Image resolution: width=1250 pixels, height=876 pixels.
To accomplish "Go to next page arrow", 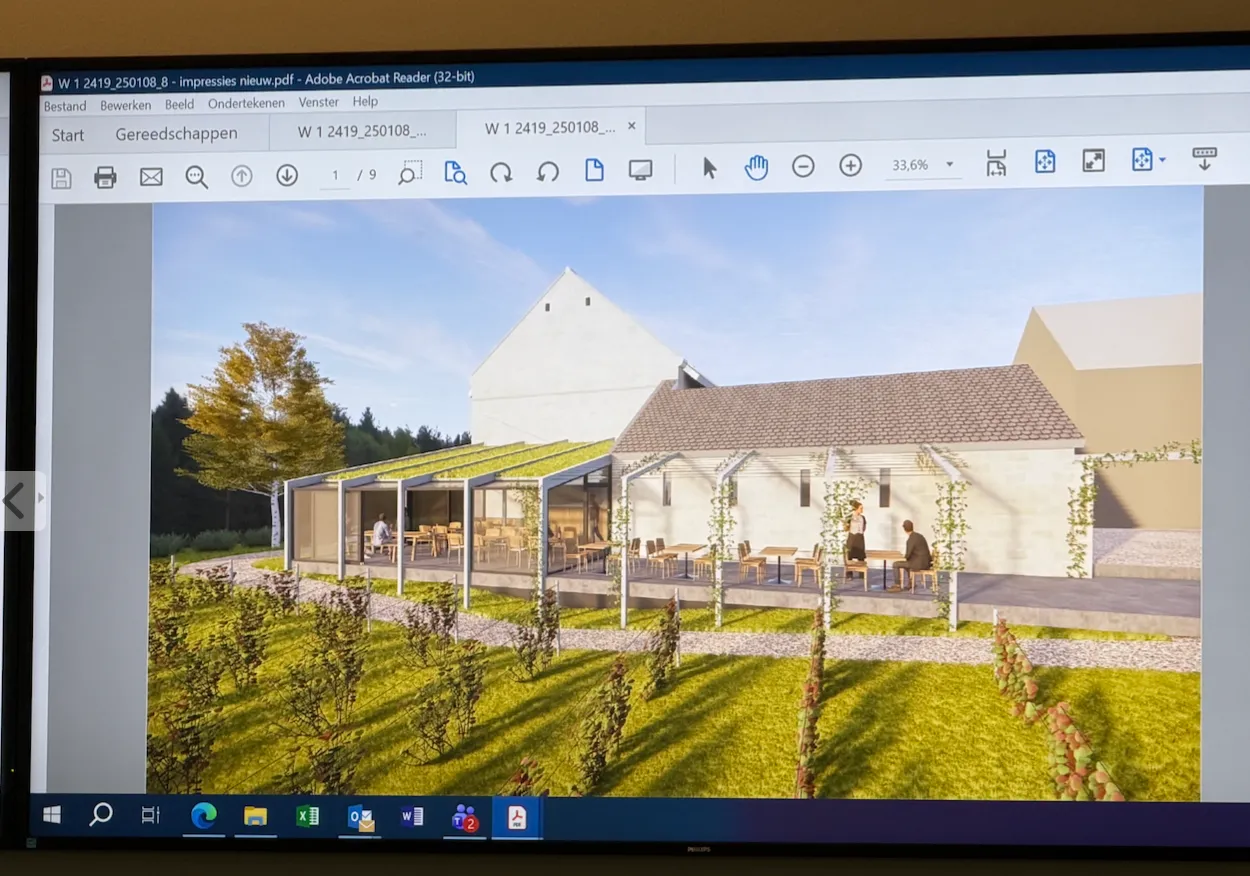I will [287, 175].
